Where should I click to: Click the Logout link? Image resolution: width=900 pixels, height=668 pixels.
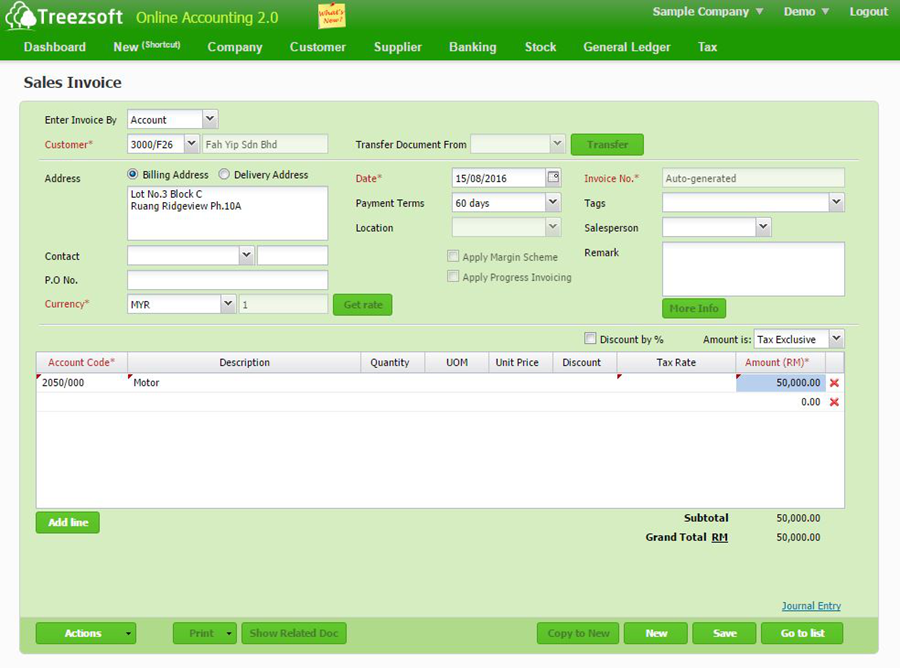(x=868, y=11)
